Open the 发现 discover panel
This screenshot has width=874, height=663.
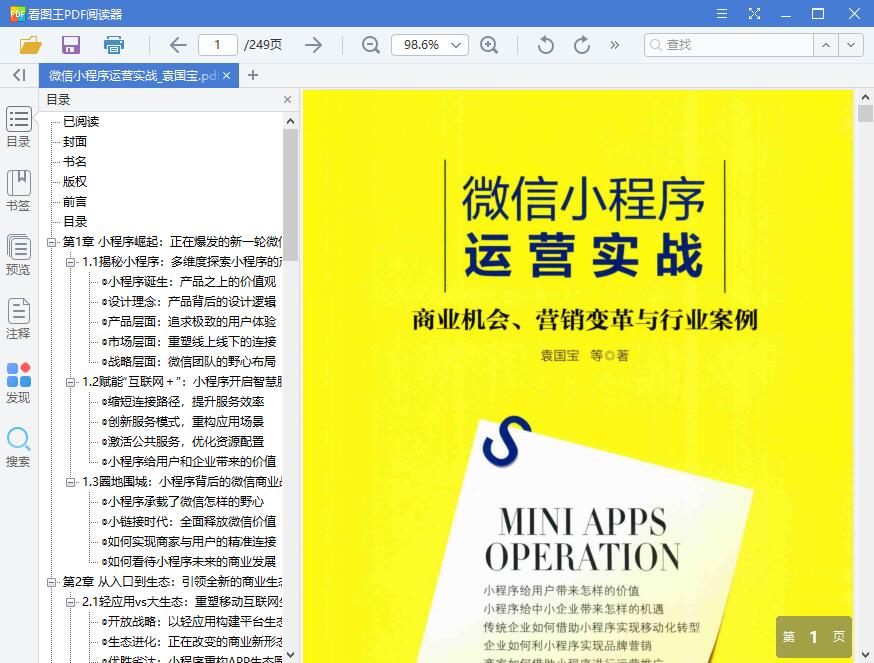pos(18,383)
